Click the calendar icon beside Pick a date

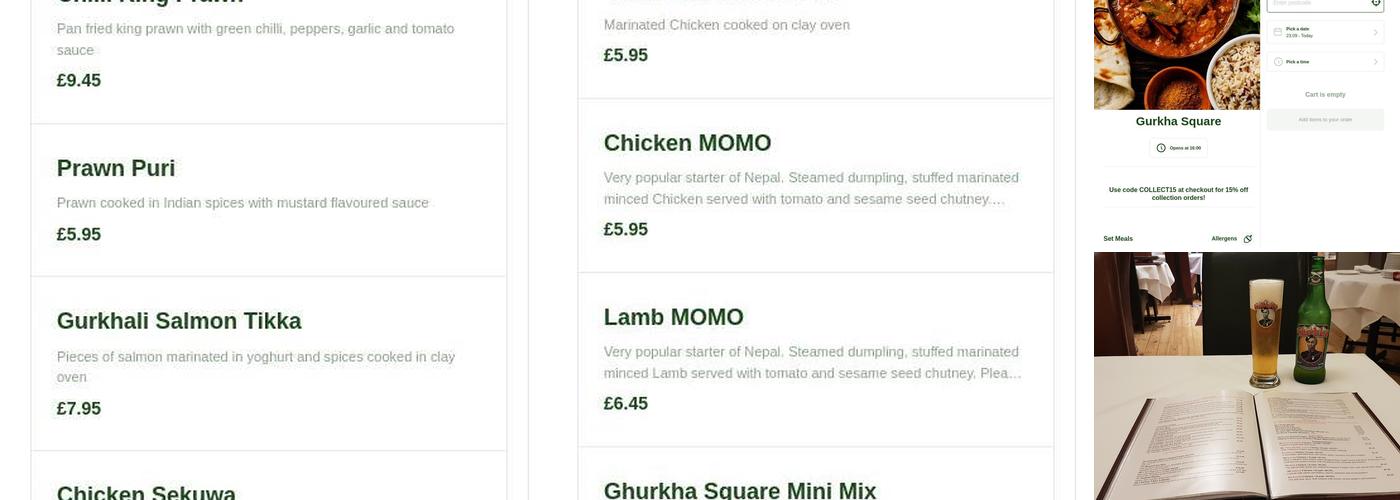[x=1278, y=32]
